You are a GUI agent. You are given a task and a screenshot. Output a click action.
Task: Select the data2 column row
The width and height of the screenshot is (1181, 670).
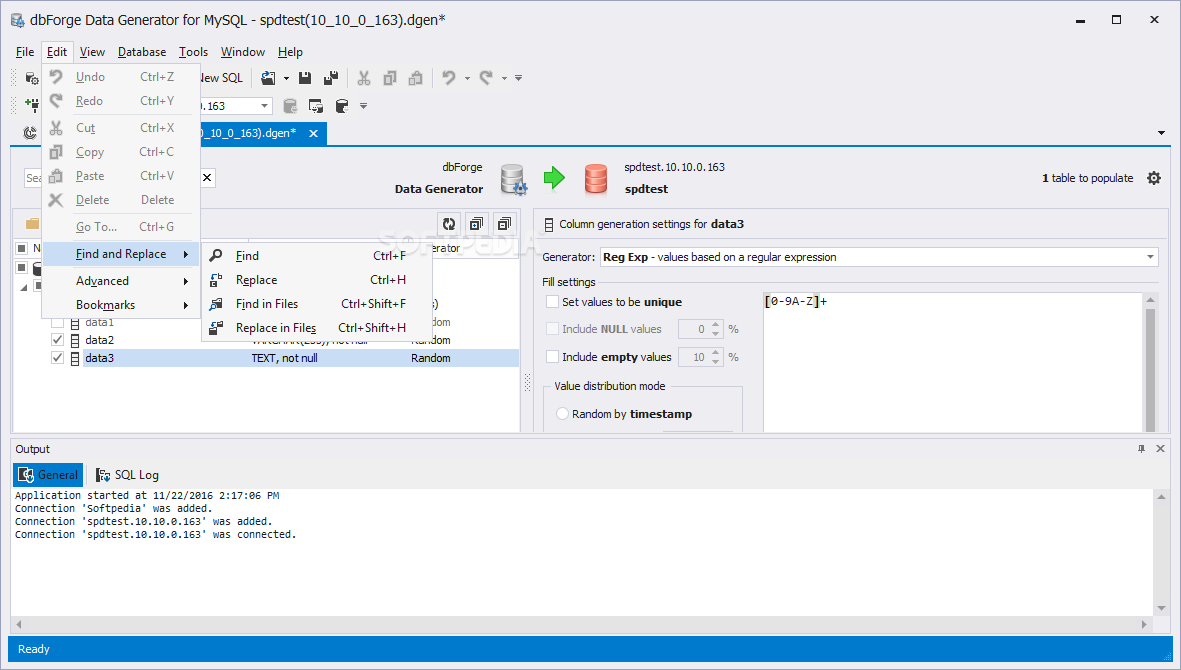tap(267, 340)
